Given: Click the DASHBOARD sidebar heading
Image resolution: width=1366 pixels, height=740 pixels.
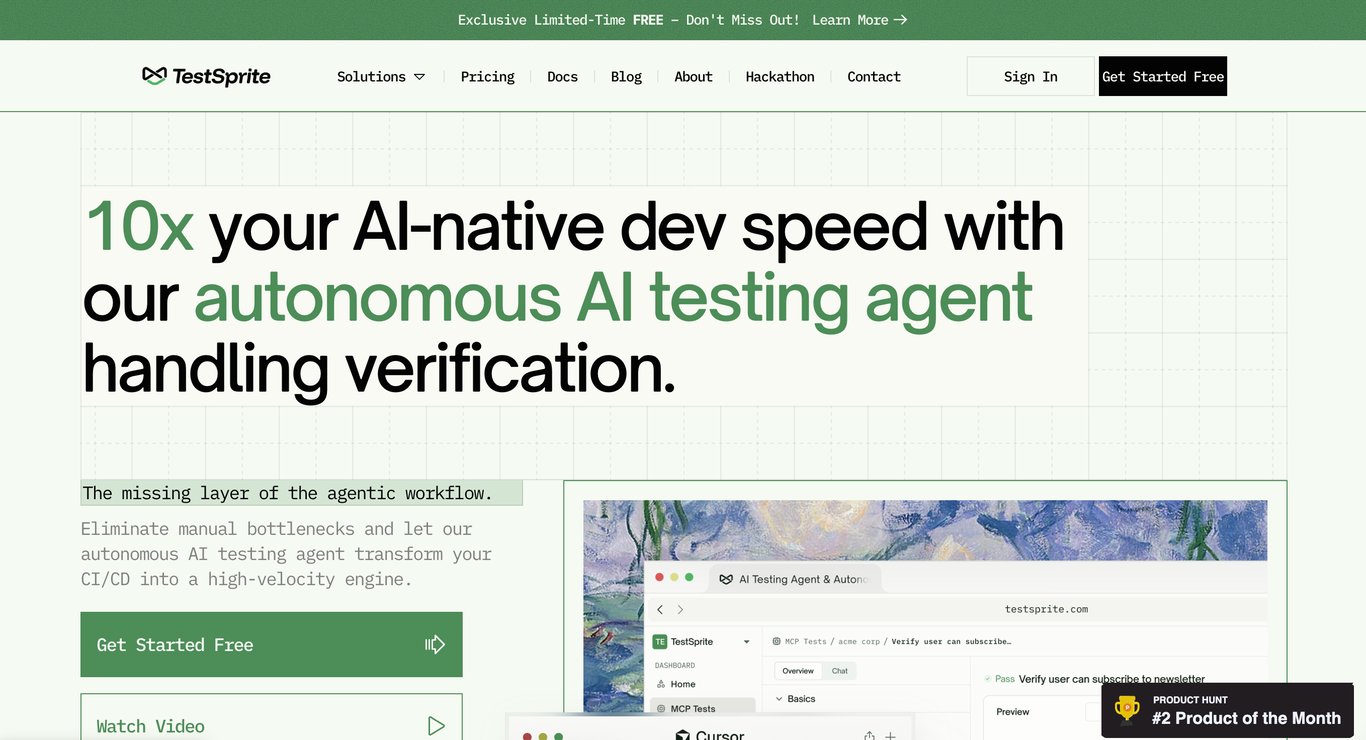Looking at the screenshot, I should pyautogui.click(x=675, y=665).
